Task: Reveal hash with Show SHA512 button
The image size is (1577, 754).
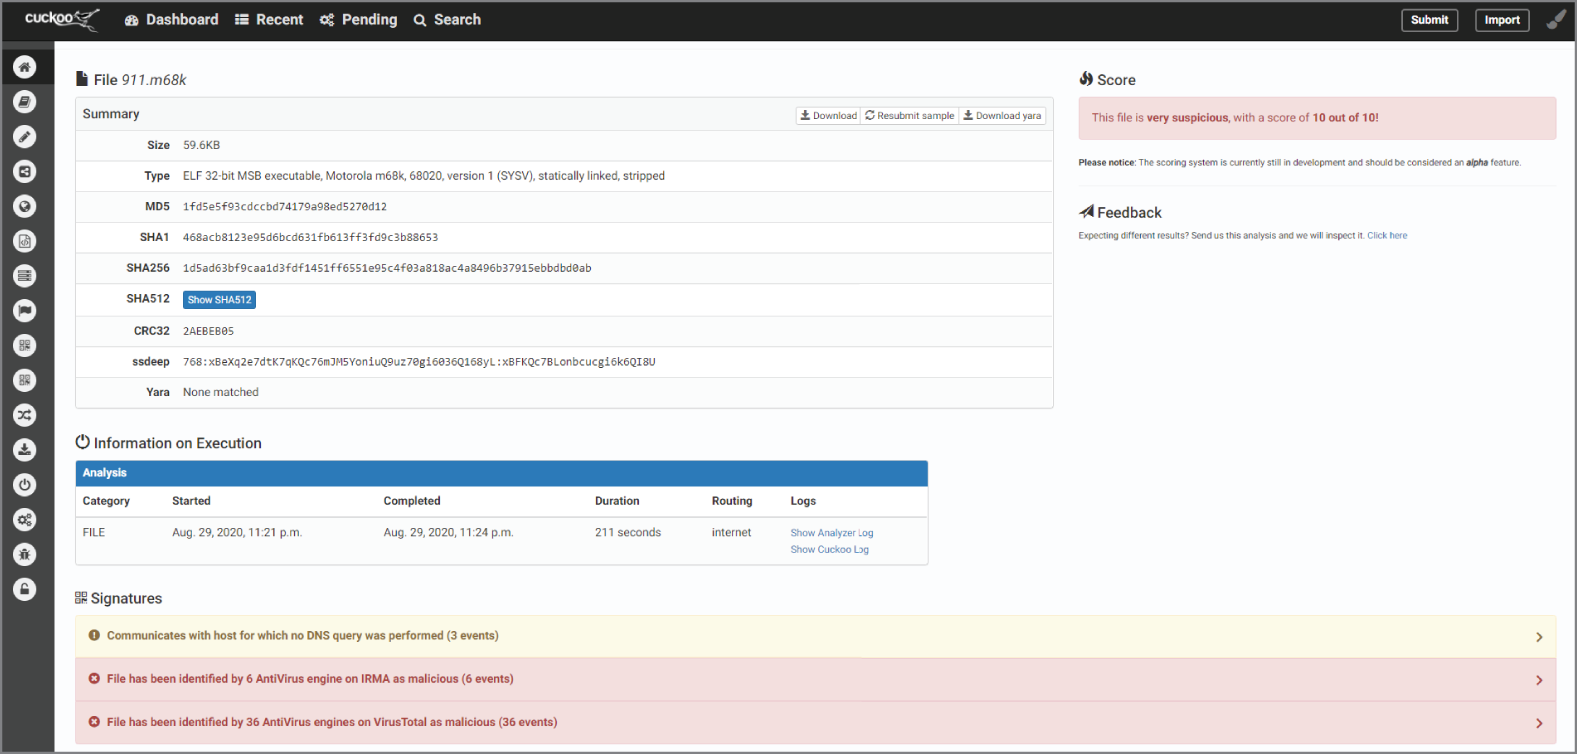Action: (x=219, y=300)
